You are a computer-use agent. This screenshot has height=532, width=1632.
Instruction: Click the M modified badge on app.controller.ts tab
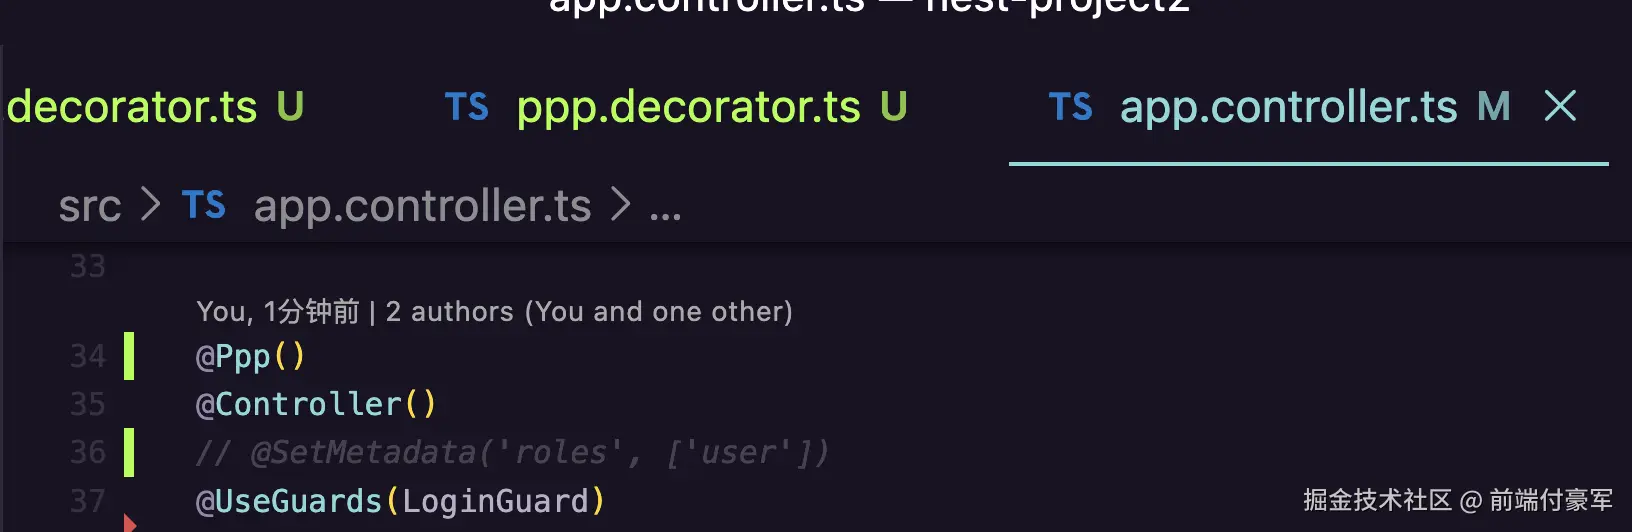(1494, 107)
